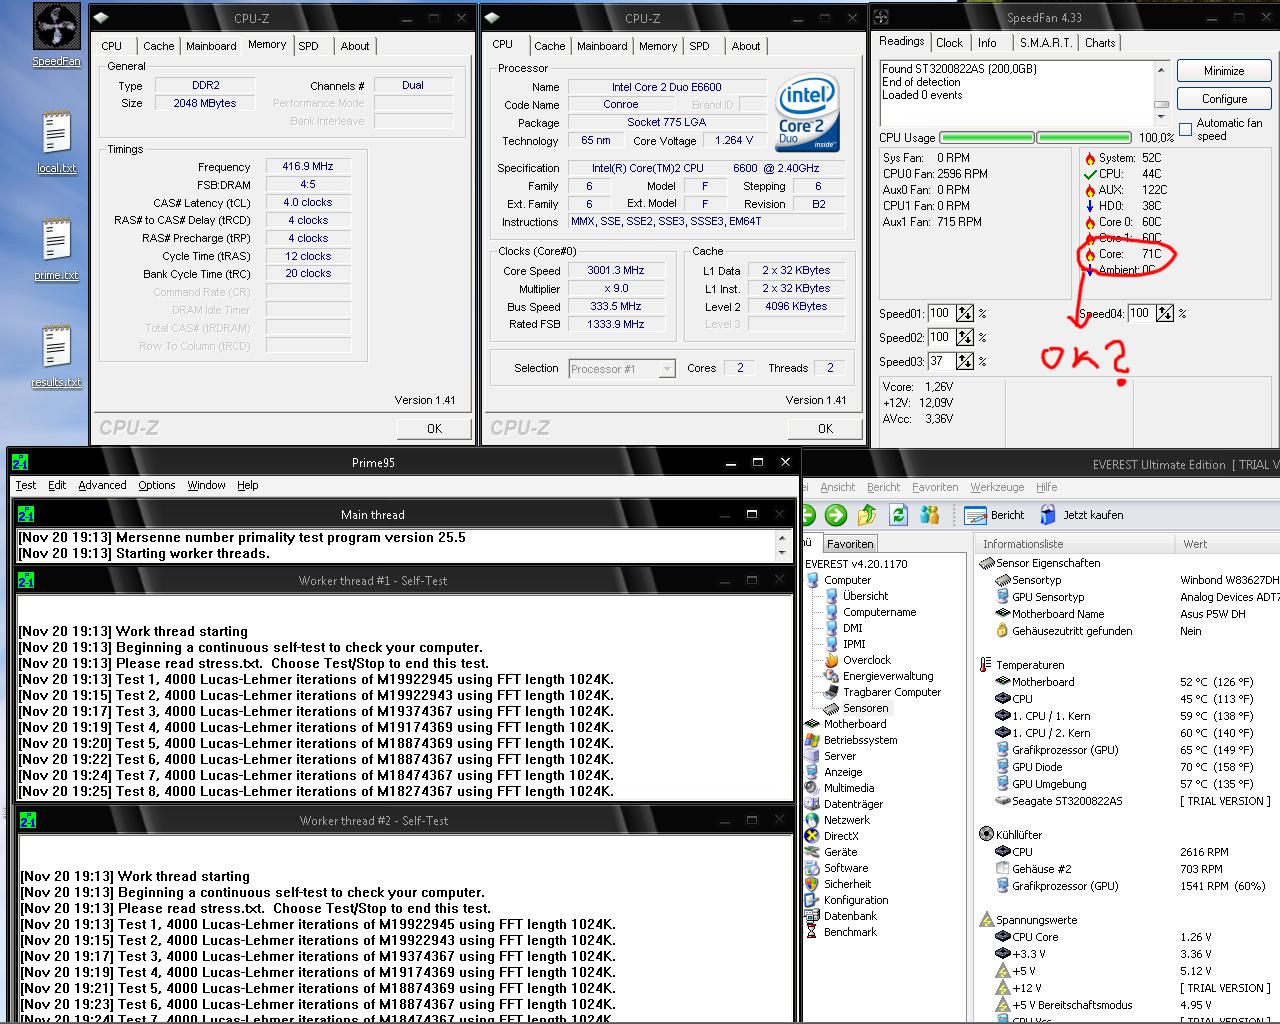Switch to the Clock tab in SpeedFan
1280x1024 pixels.
(949, 43)
